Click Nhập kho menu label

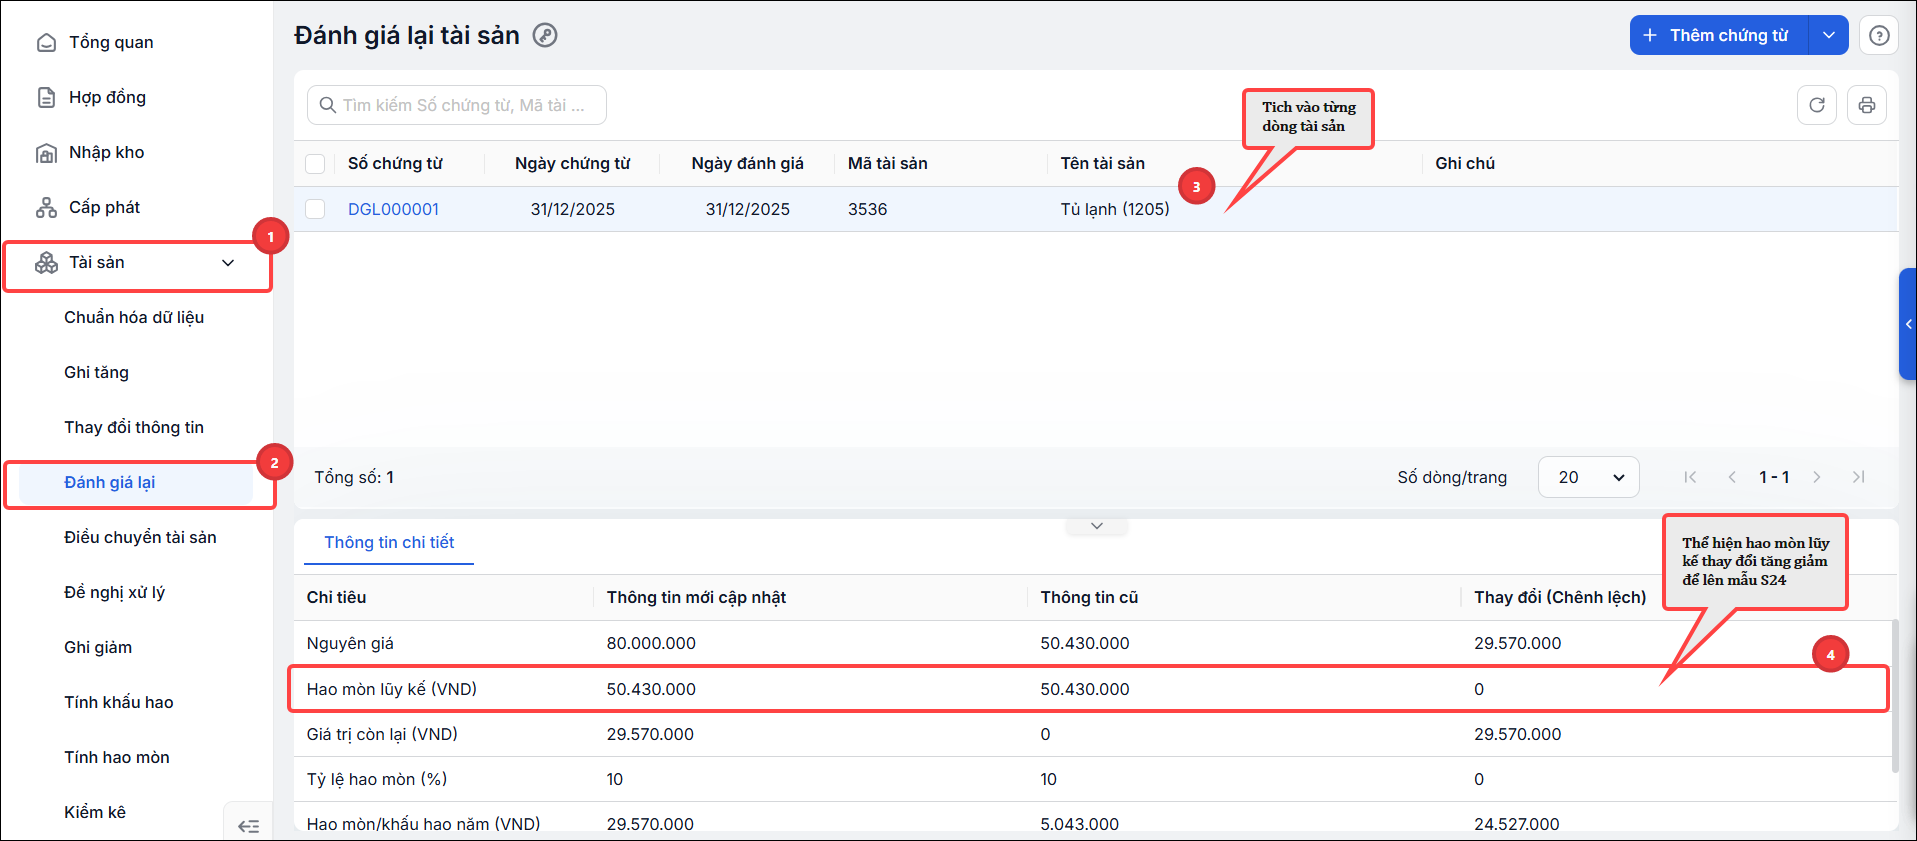106,152
